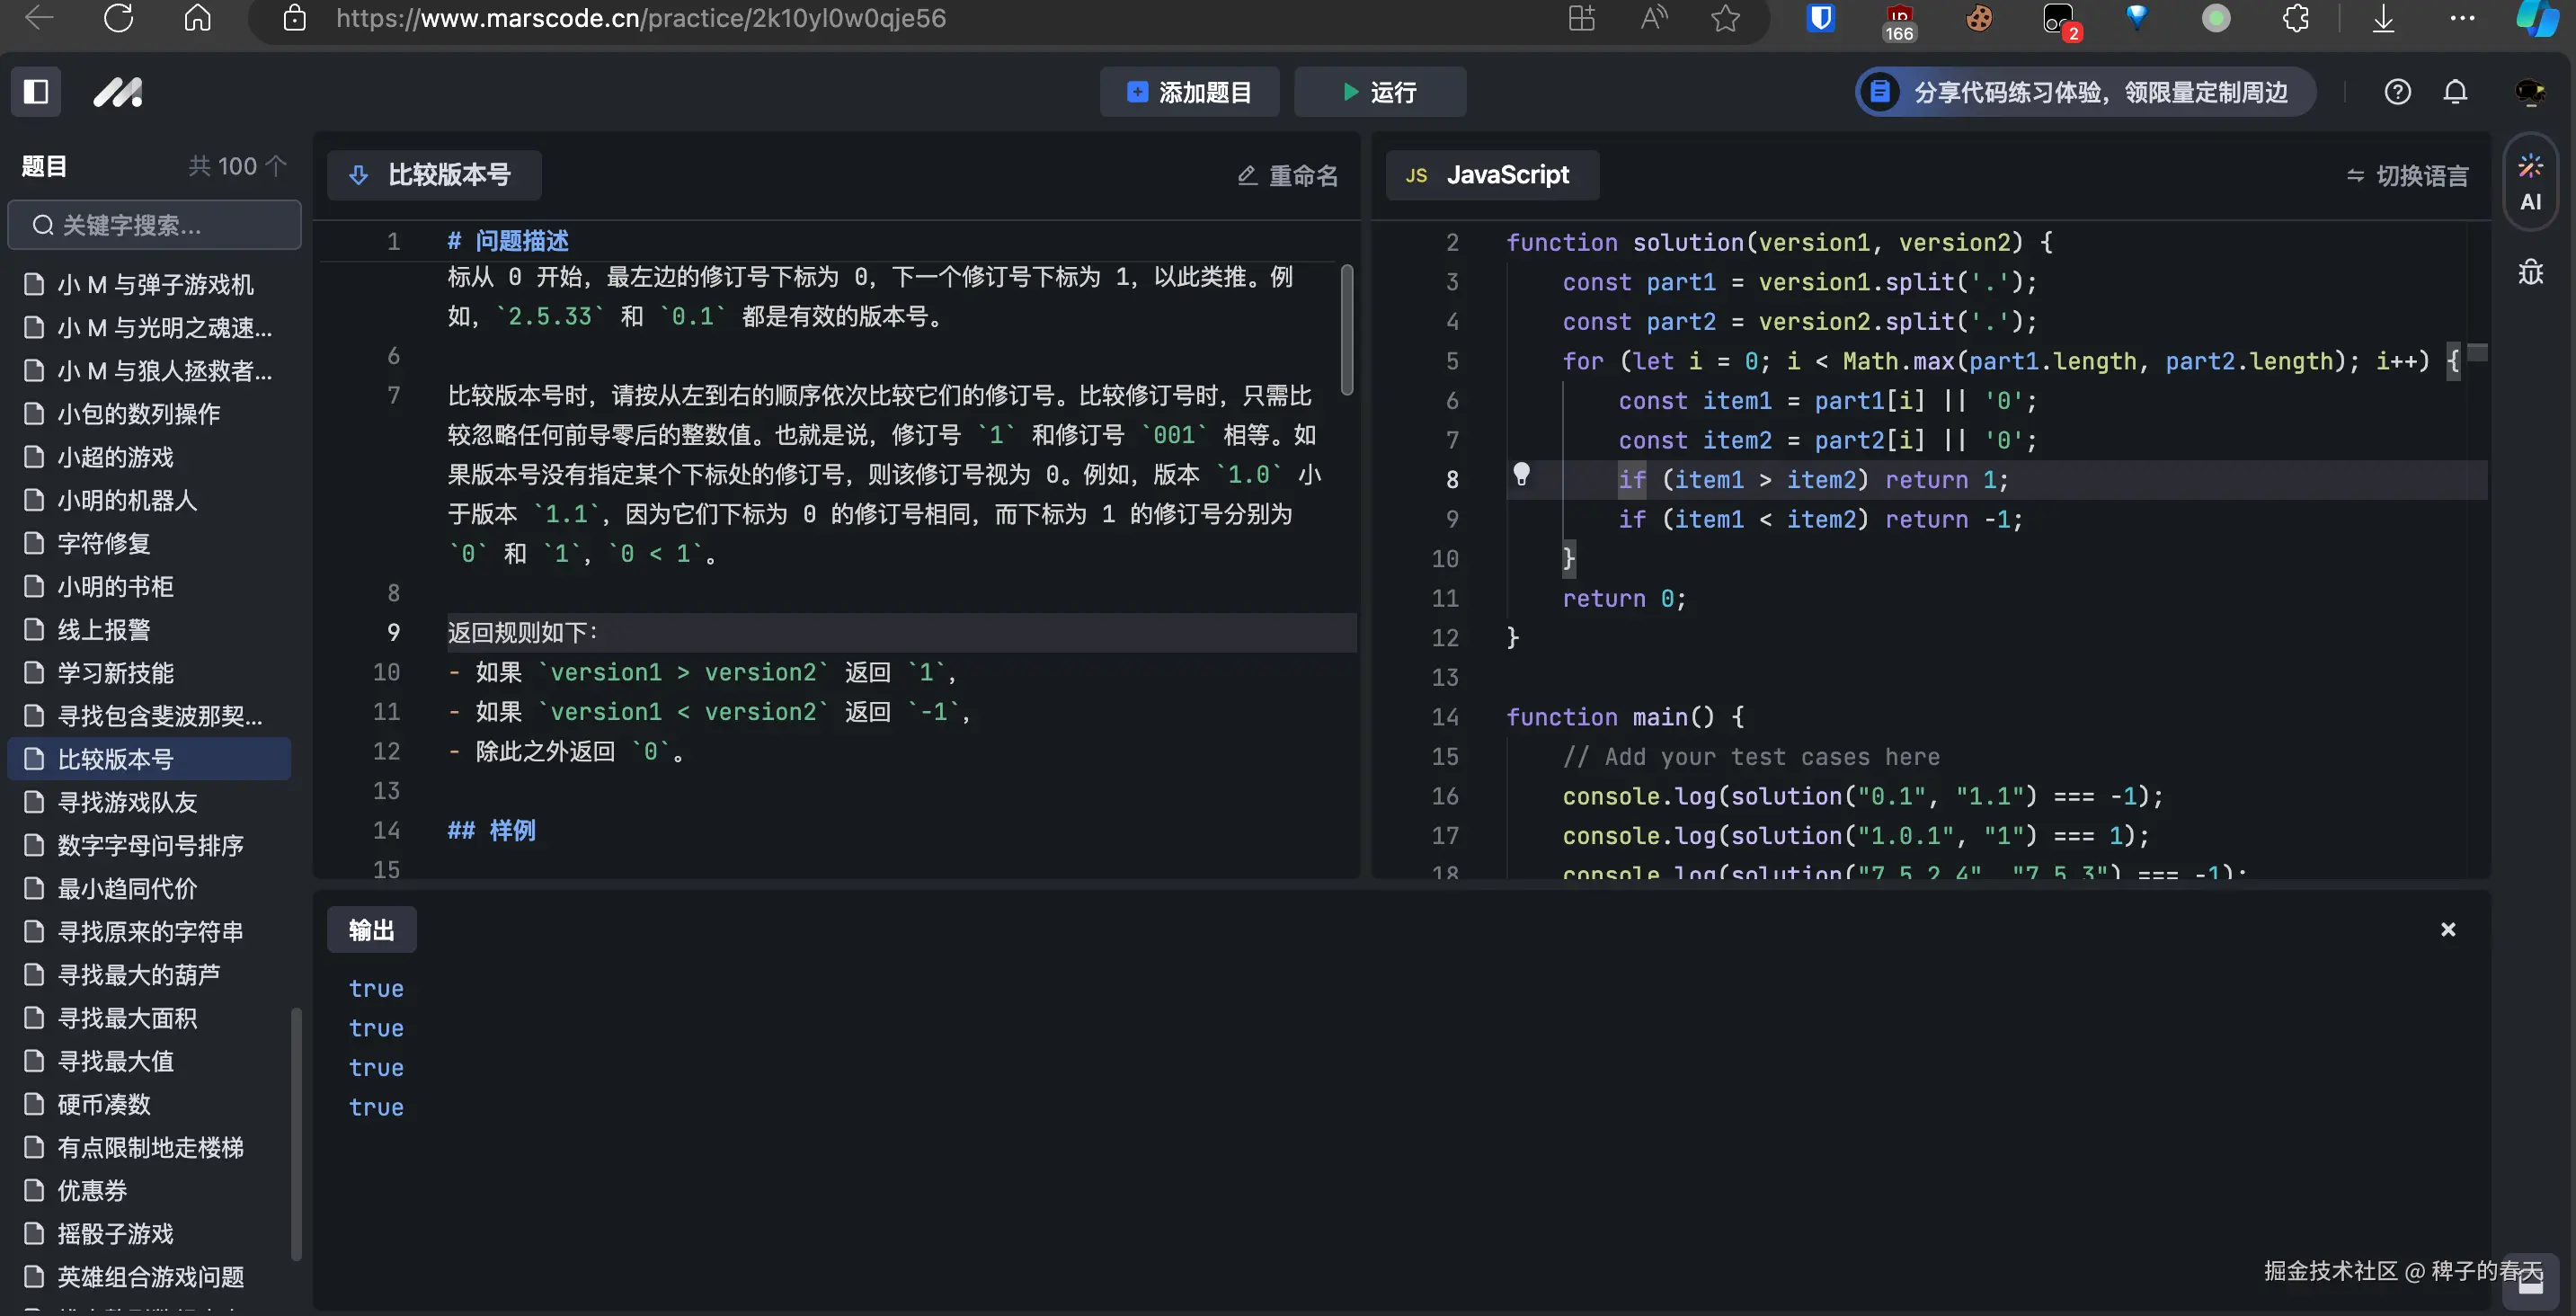The image size is (2576, 1316).
Task: Click the sort arrow next to 共 100
Action: coord(275,165)
